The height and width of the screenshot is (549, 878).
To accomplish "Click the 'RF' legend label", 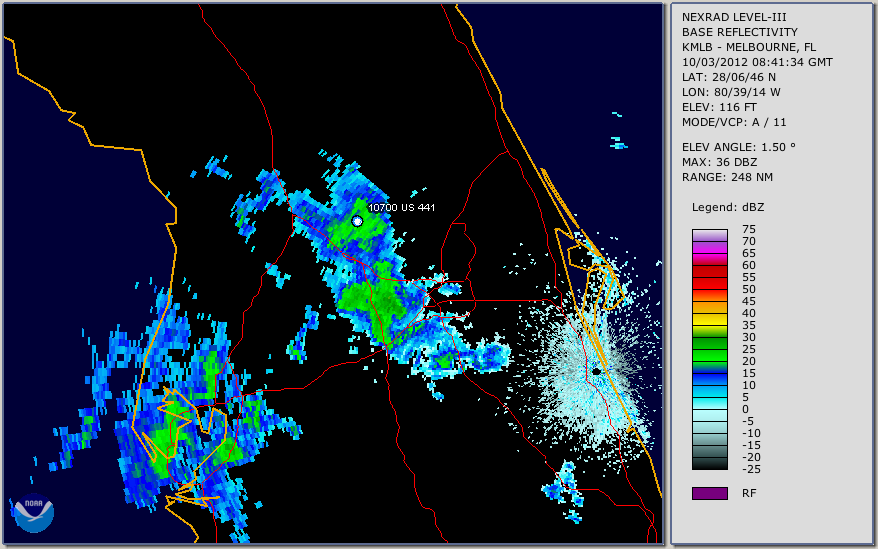I will 749,493.
